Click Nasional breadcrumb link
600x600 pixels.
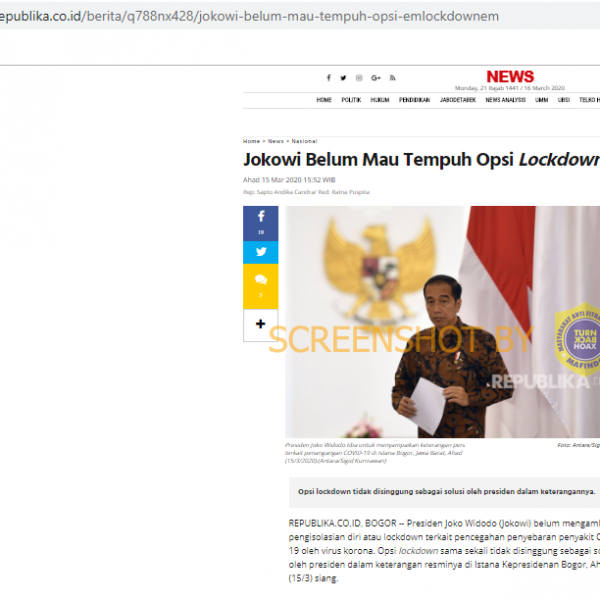(304, 141)
